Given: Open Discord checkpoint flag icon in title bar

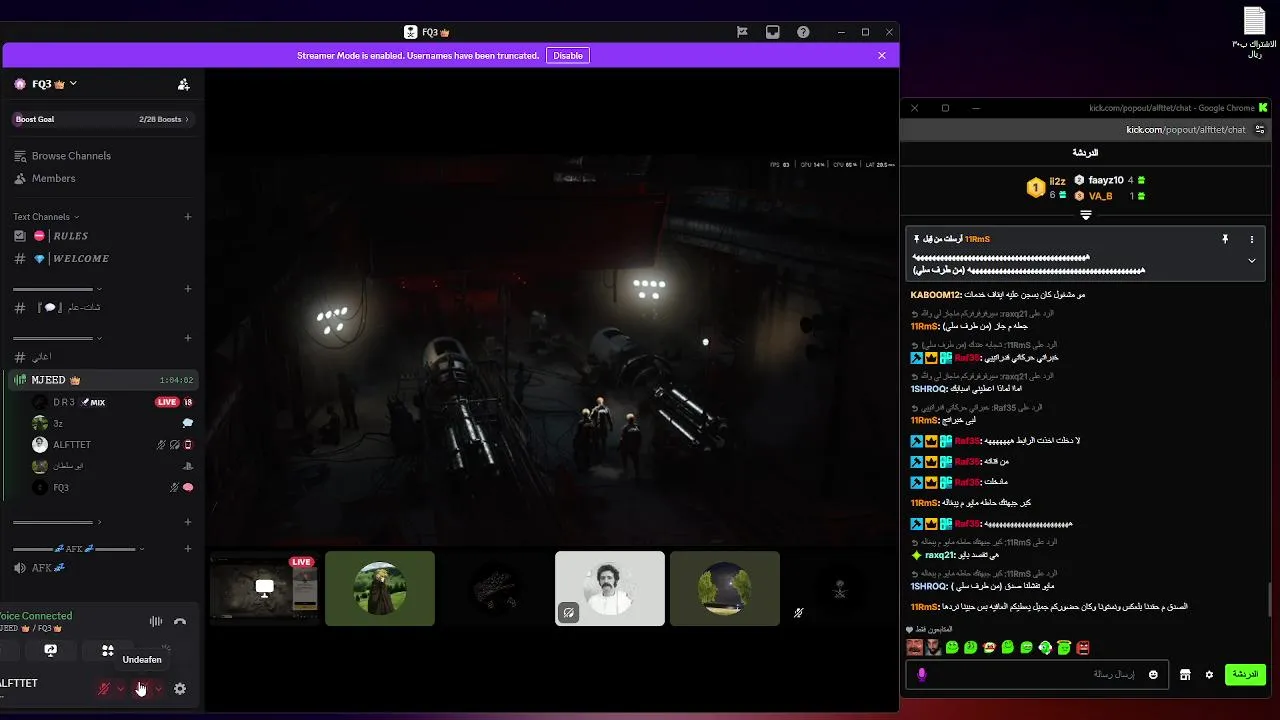Looking at the screenshot, I should point(742,32).
